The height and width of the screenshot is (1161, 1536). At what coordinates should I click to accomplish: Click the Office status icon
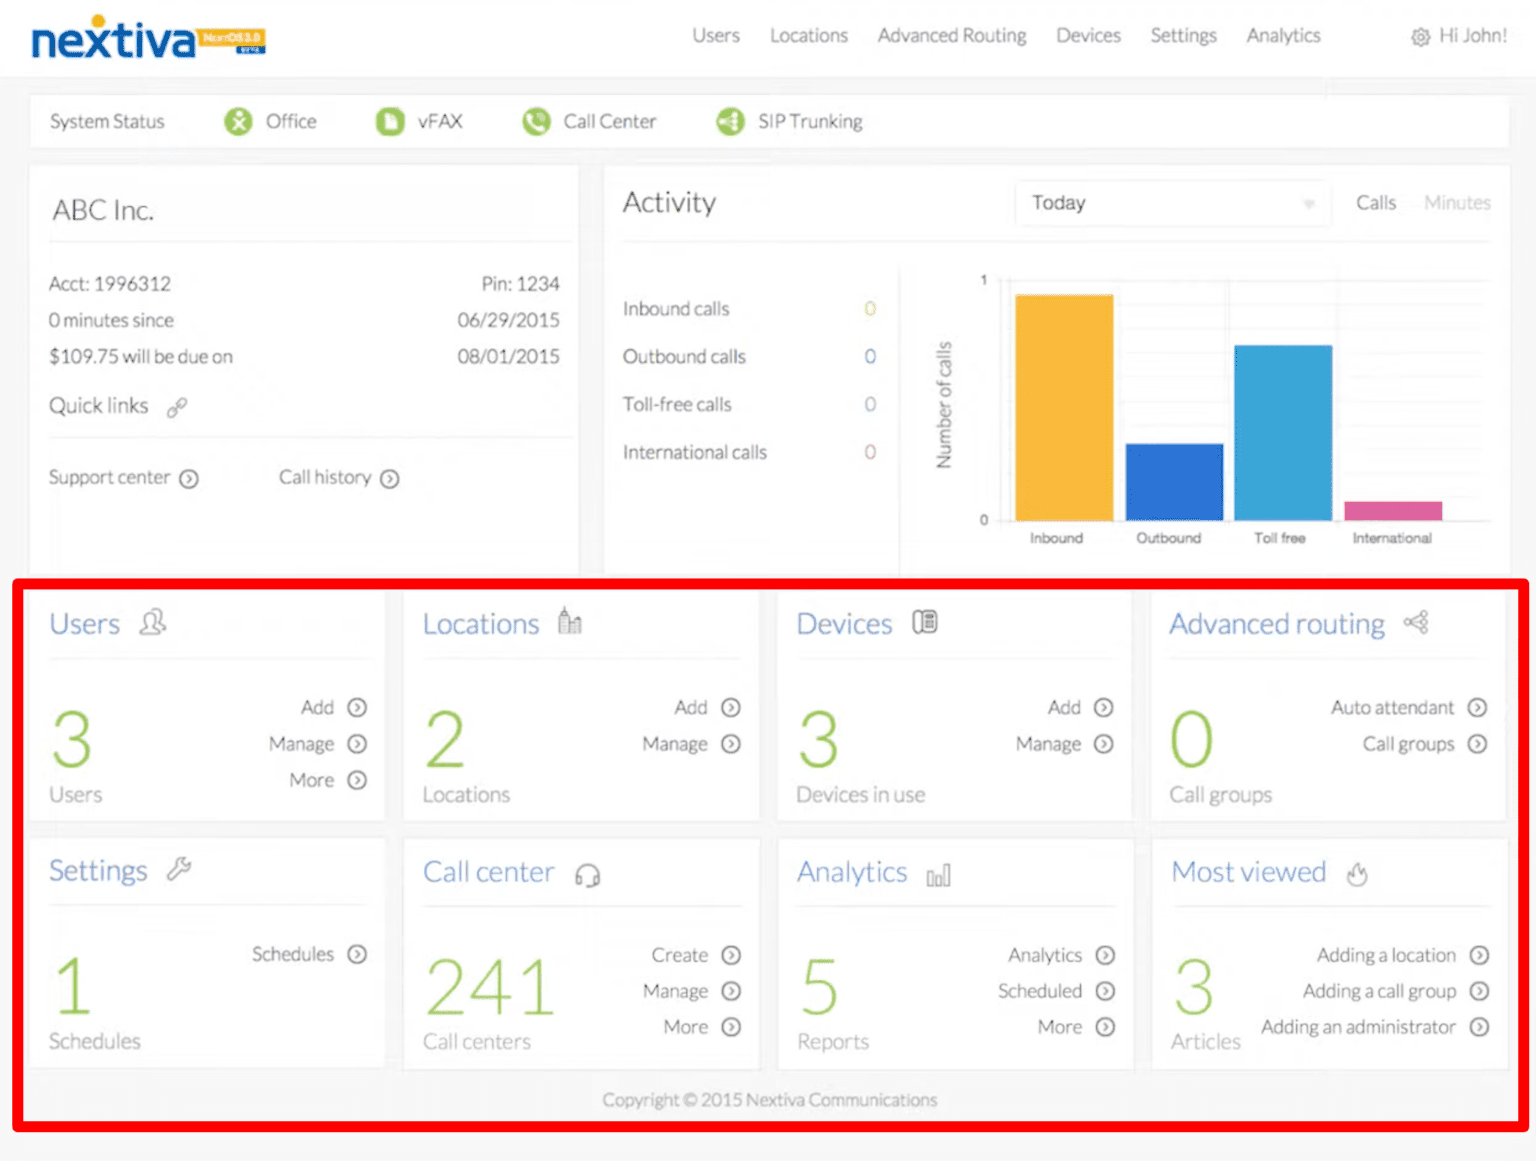tap(238, 122)
